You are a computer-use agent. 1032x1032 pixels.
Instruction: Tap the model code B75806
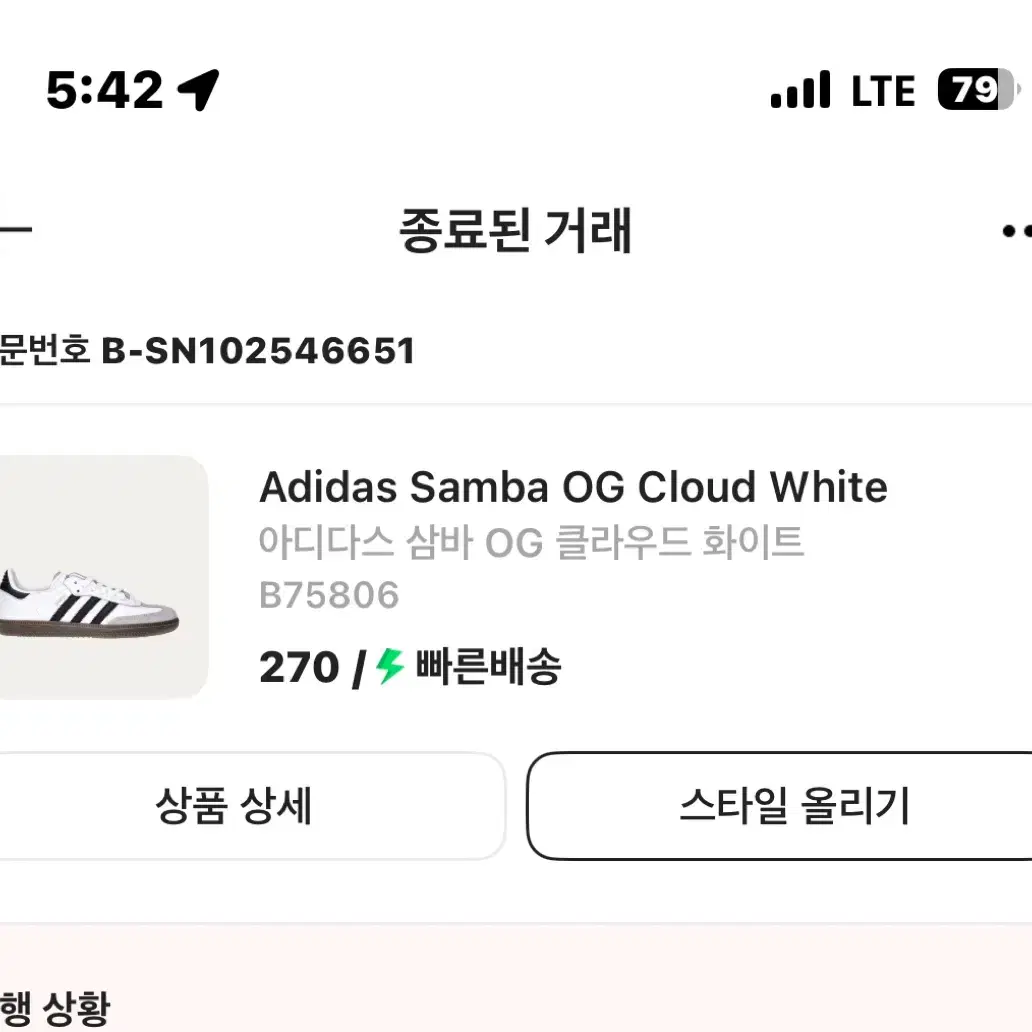pos(329,595)
